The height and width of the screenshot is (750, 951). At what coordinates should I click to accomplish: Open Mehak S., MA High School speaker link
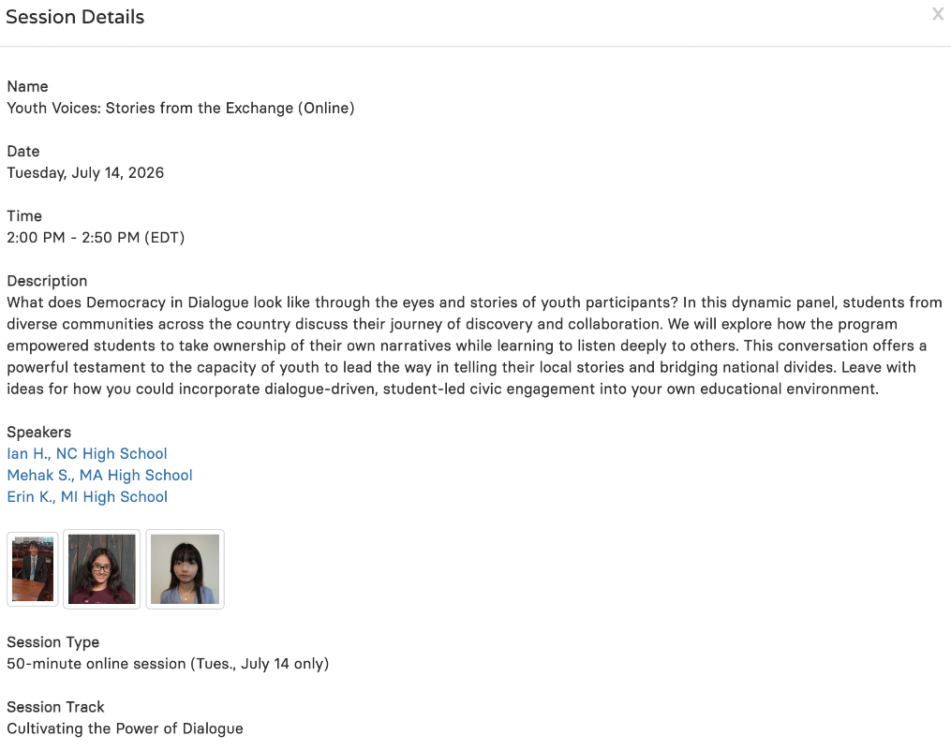coord(99,475)
